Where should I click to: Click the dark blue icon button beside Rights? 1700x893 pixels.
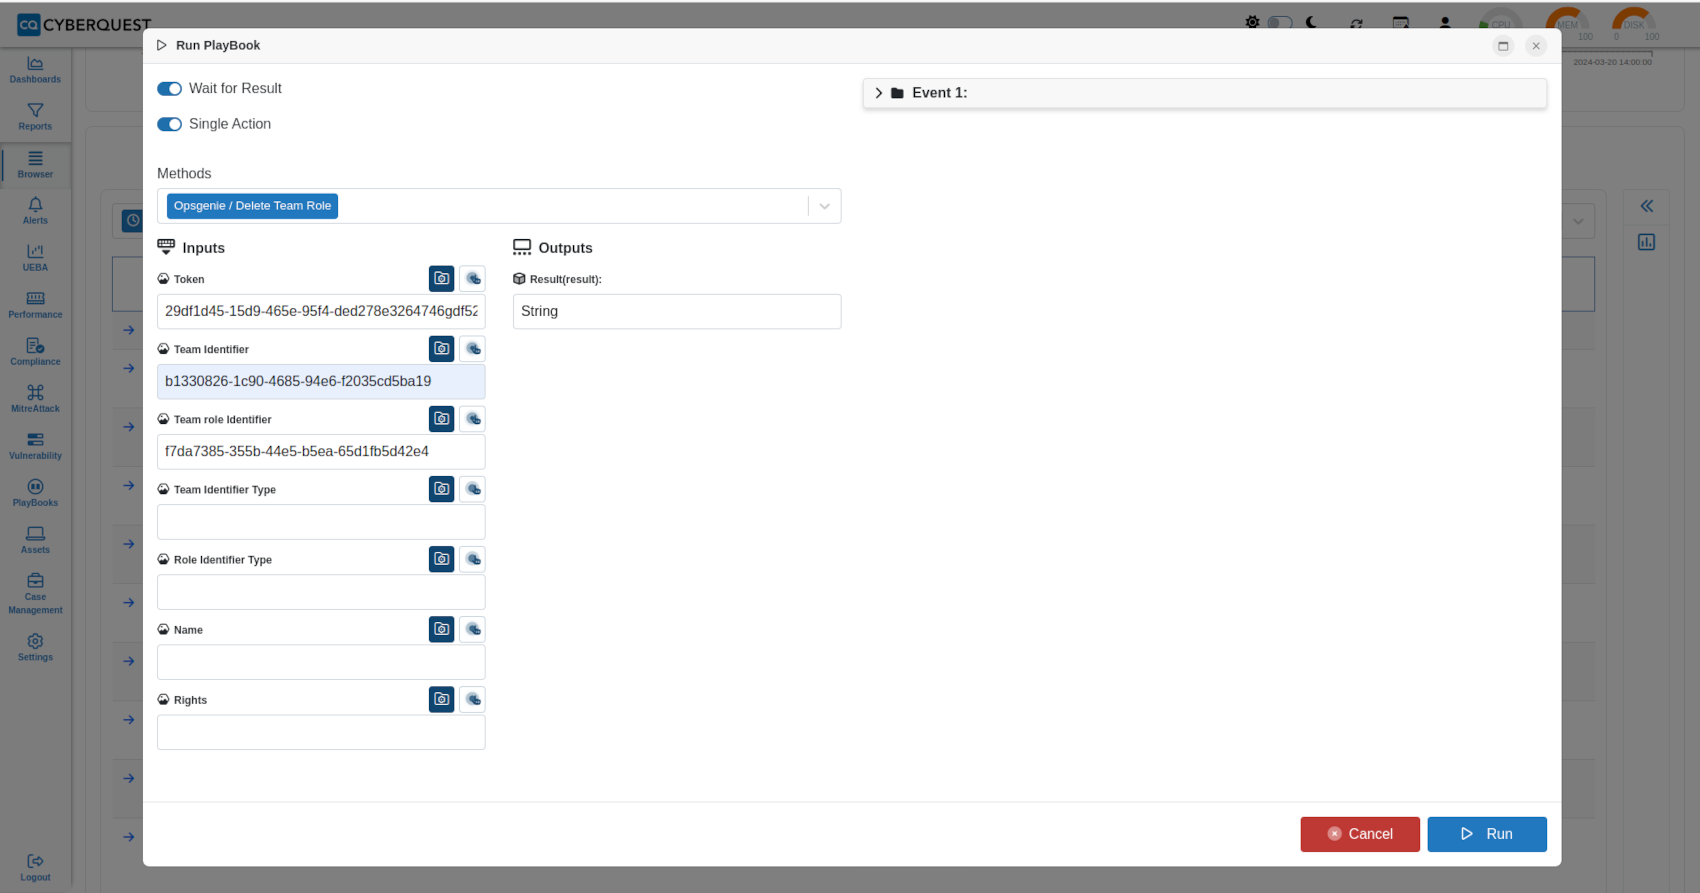(x=441, y=699)
